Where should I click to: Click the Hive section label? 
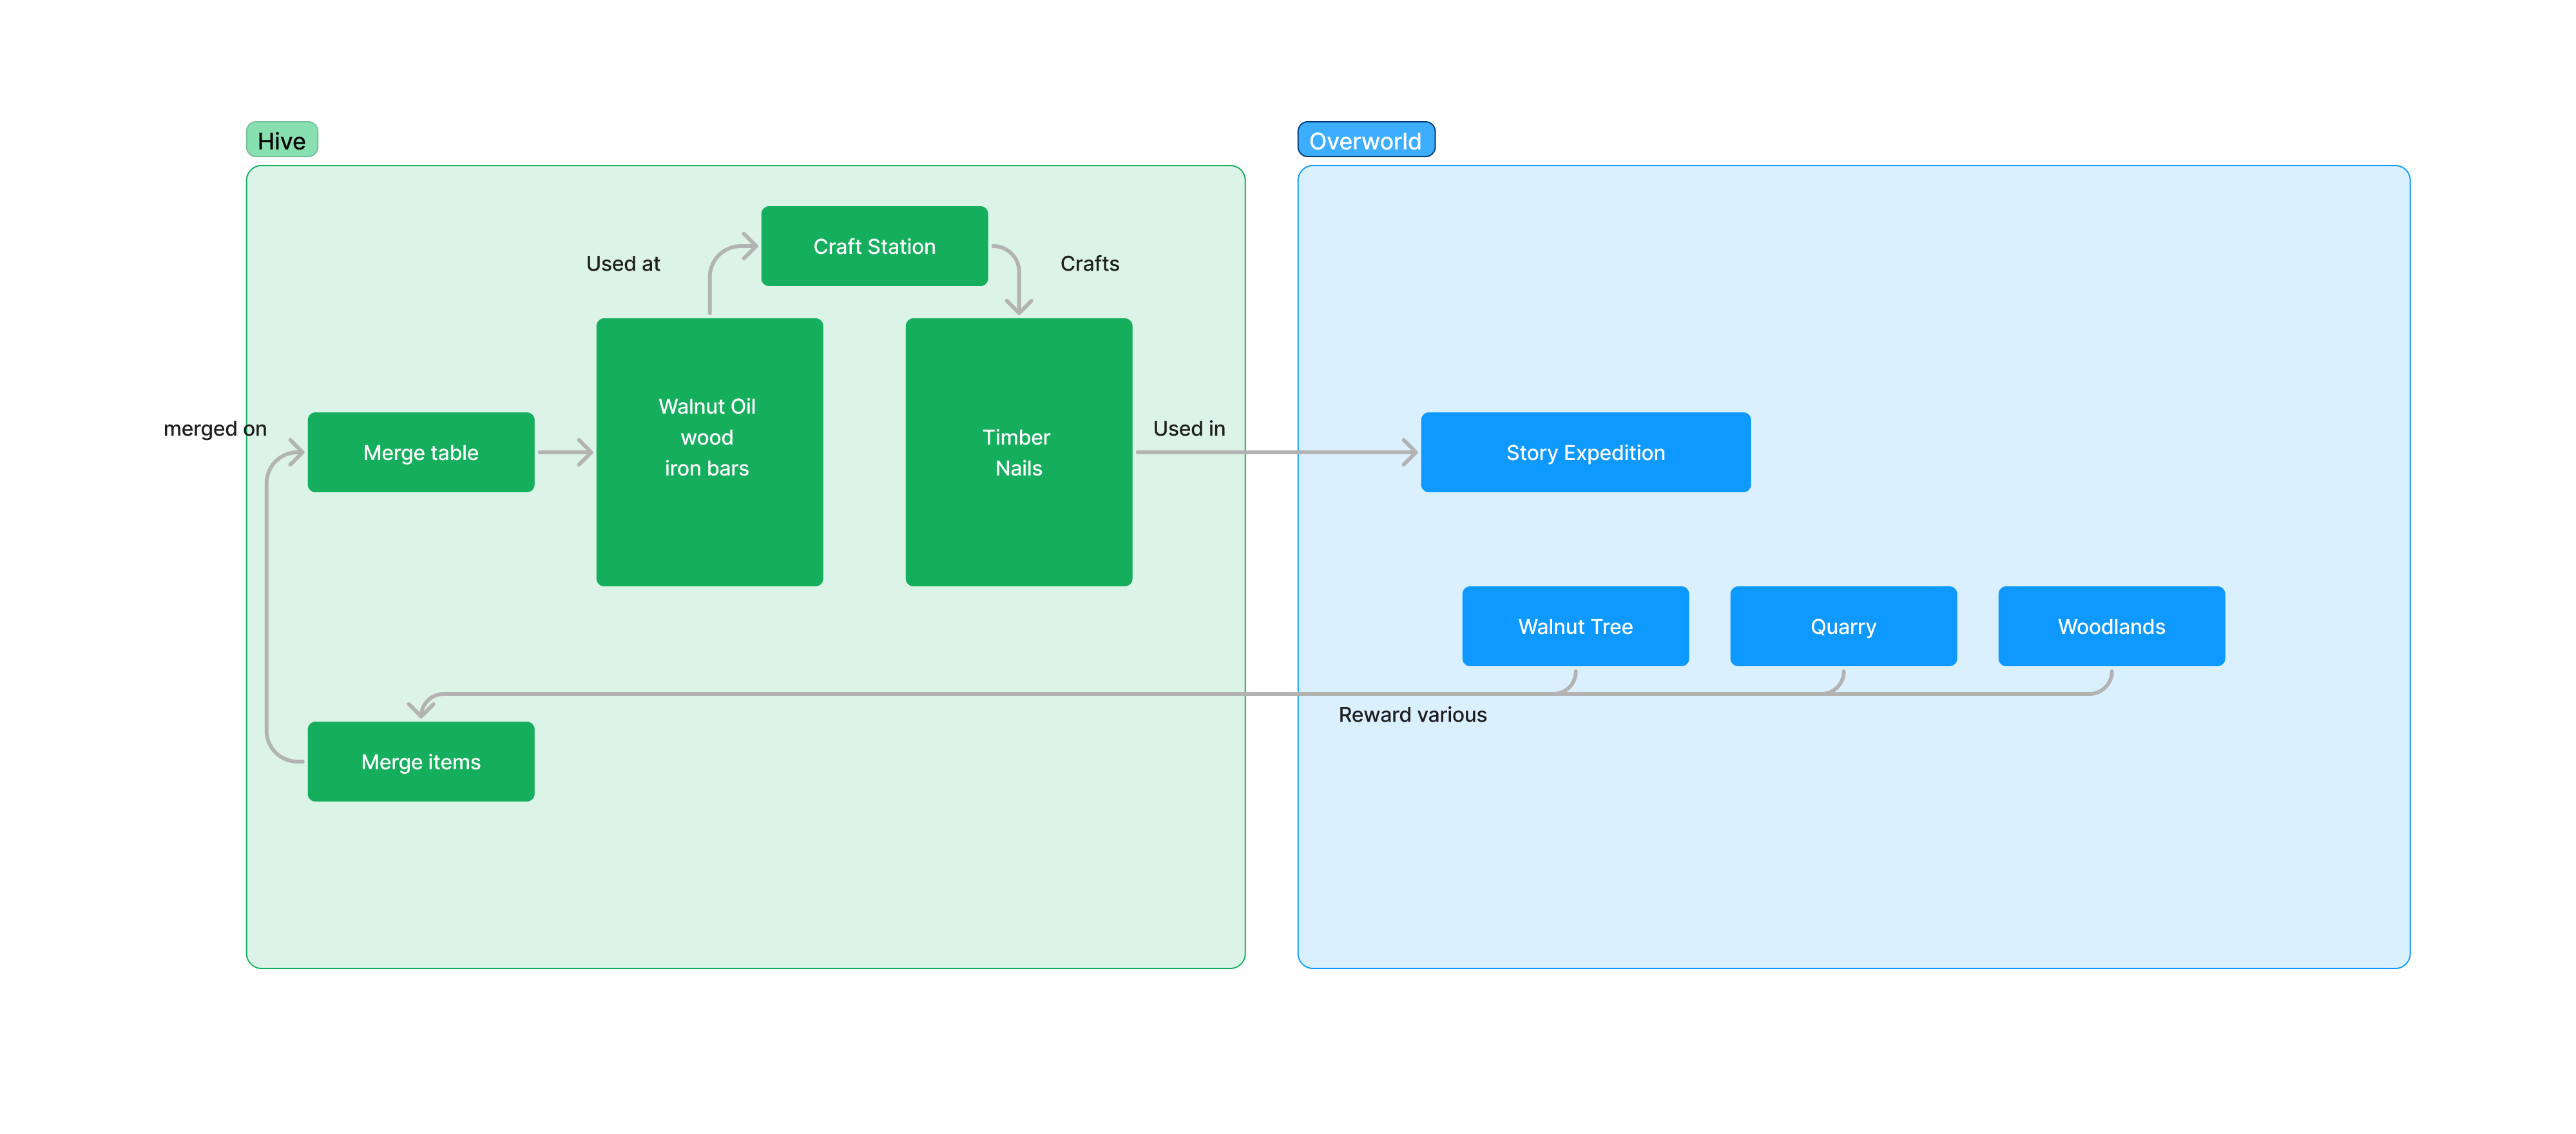click(282, 140)
